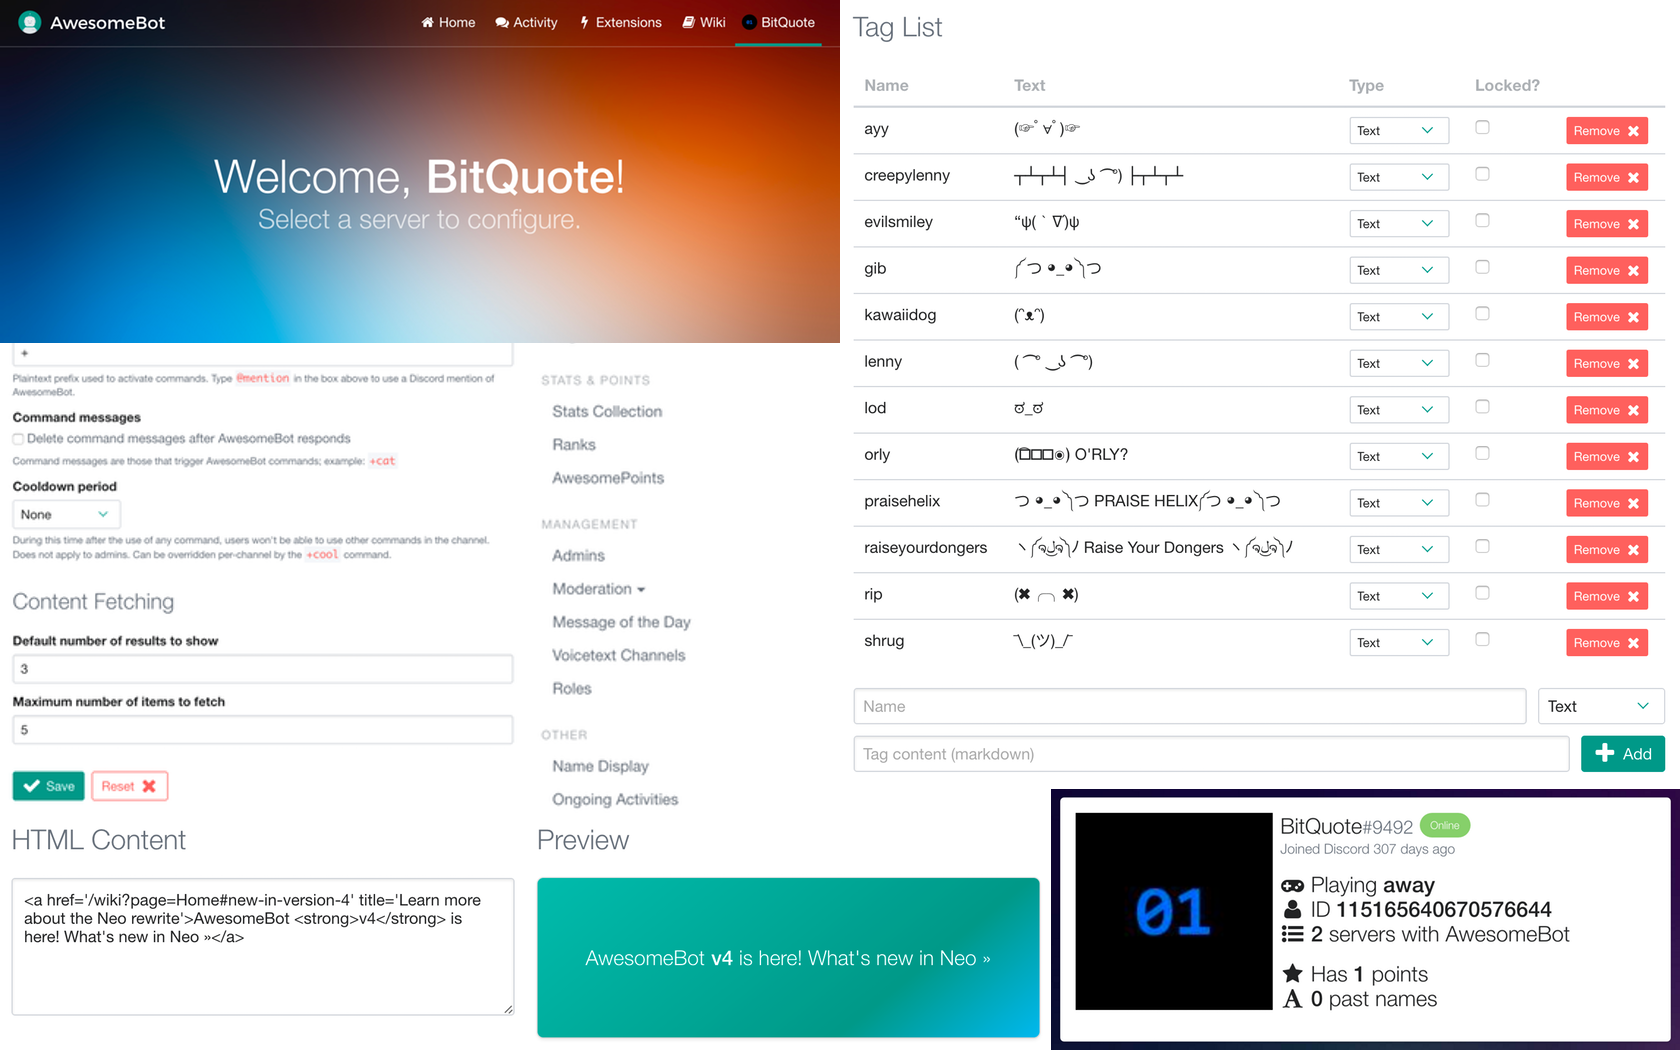Toggle Locked checkbox for lod tag

coord(1482,406)
